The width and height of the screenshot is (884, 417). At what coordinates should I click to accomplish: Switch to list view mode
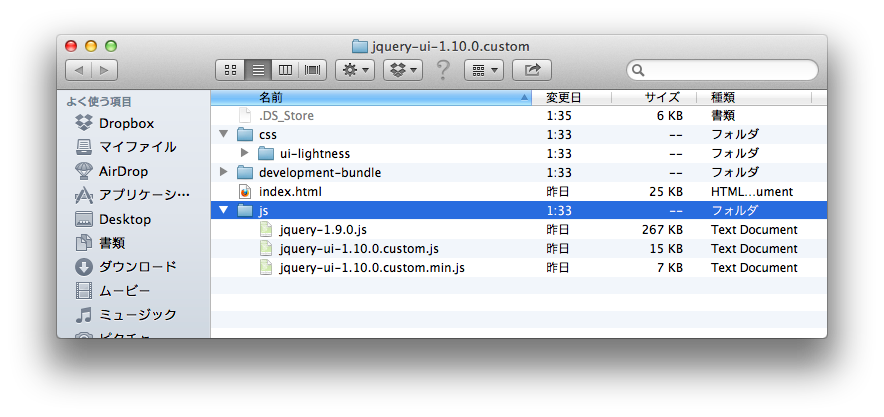(x=258, y=70)
